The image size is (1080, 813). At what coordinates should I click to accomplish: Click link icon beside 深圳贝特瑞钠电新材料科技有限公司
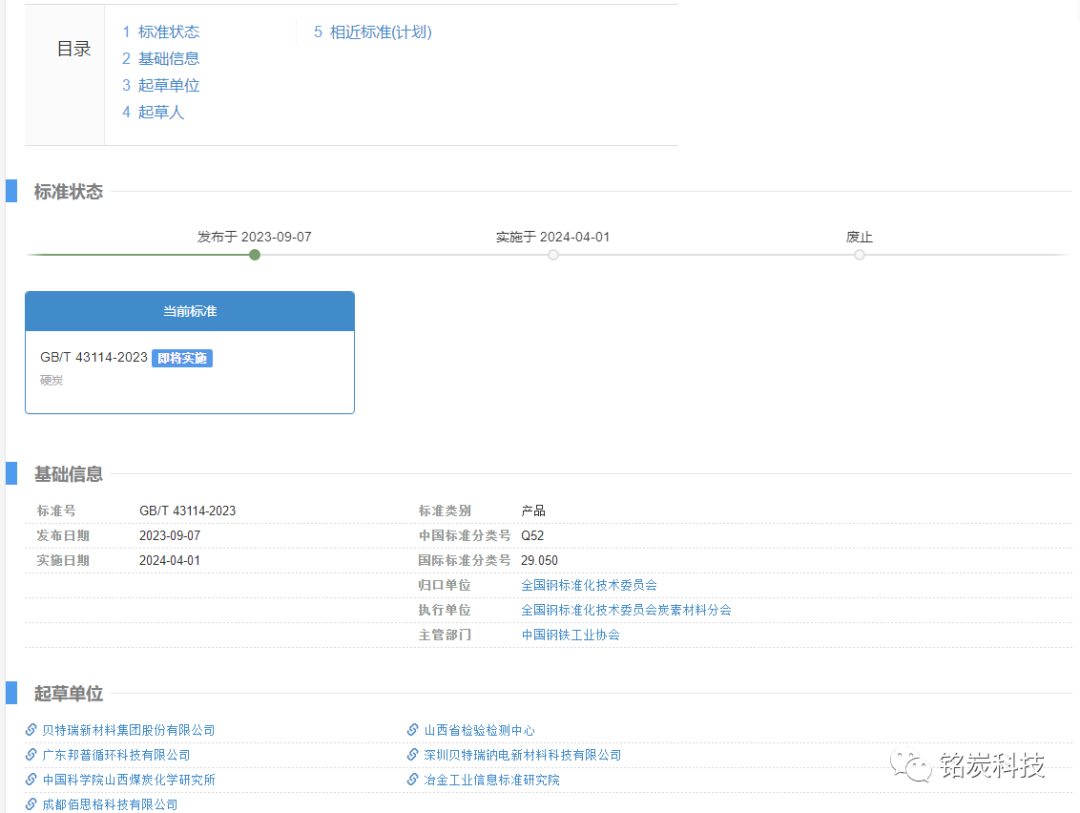pyautogui.click(x=413, y=754)
